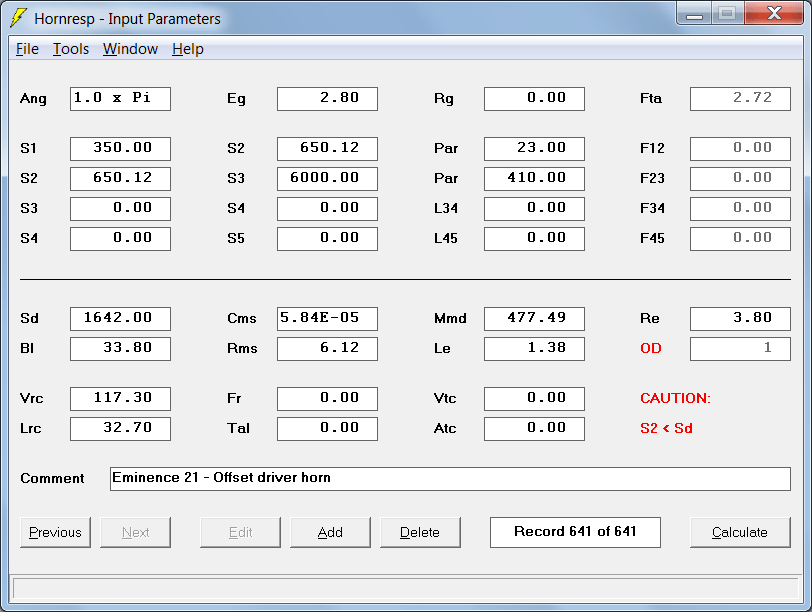Click the Add record button
The width and height of the screenshot is (812, 612).
330,532
